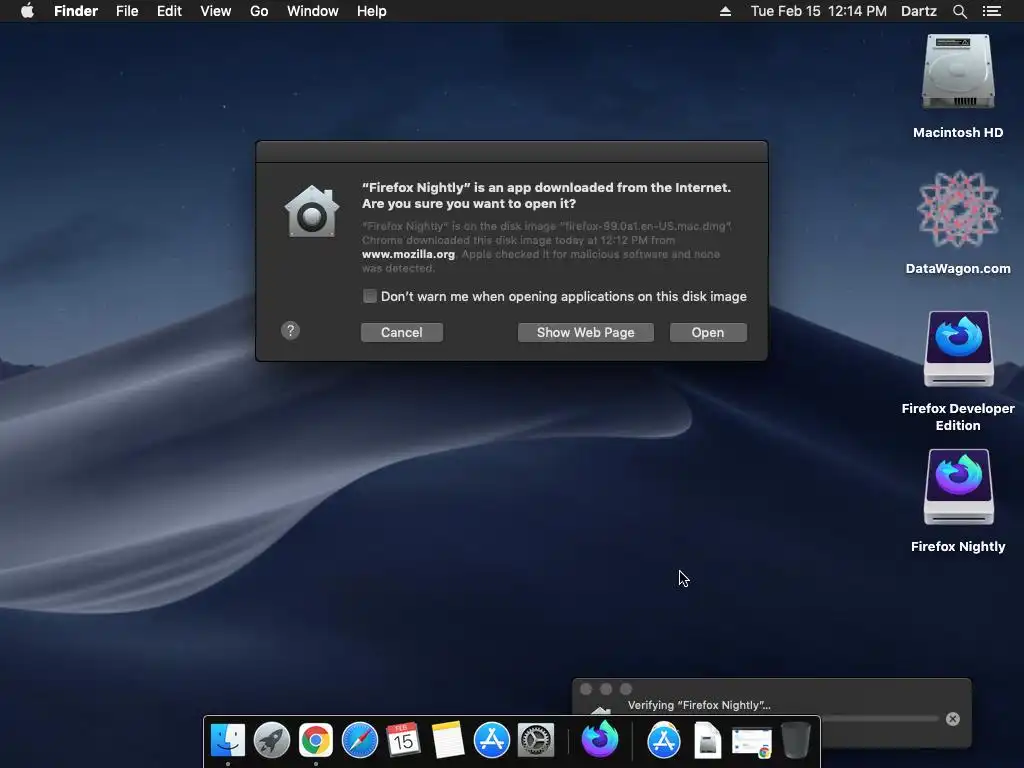
Task: Open the disk image document in dock
Action: [708, 741]
